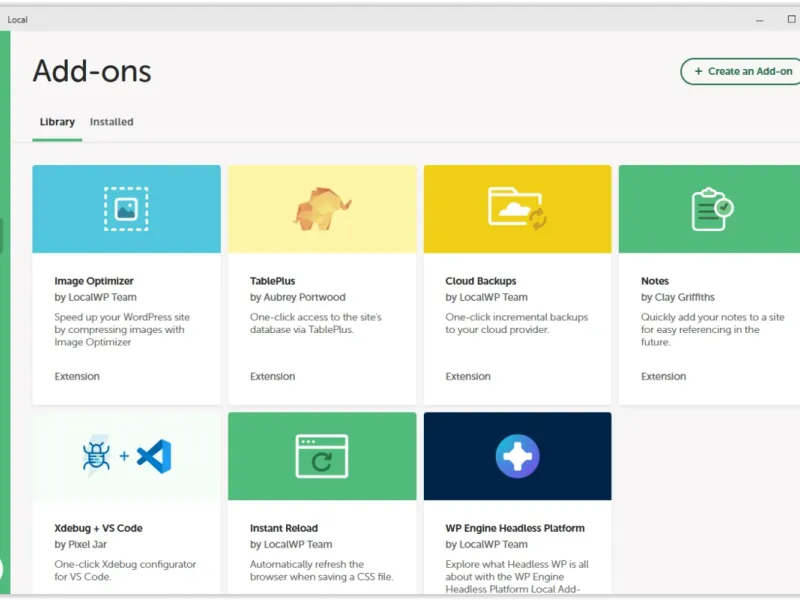The image size is (800, 600).
Task: Click the Image Optimizer dashed-frame icon
Action: [126, 209]
